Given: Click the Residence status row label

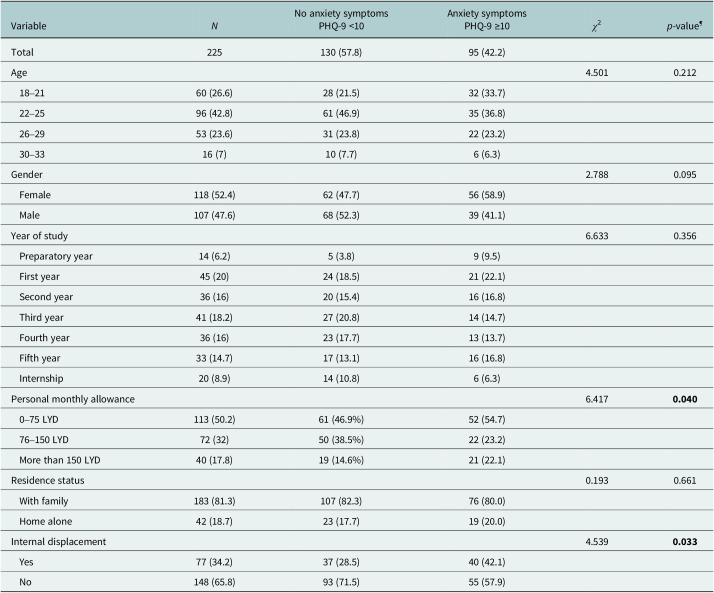Looking at the screenshot, I should pos(47,481).
